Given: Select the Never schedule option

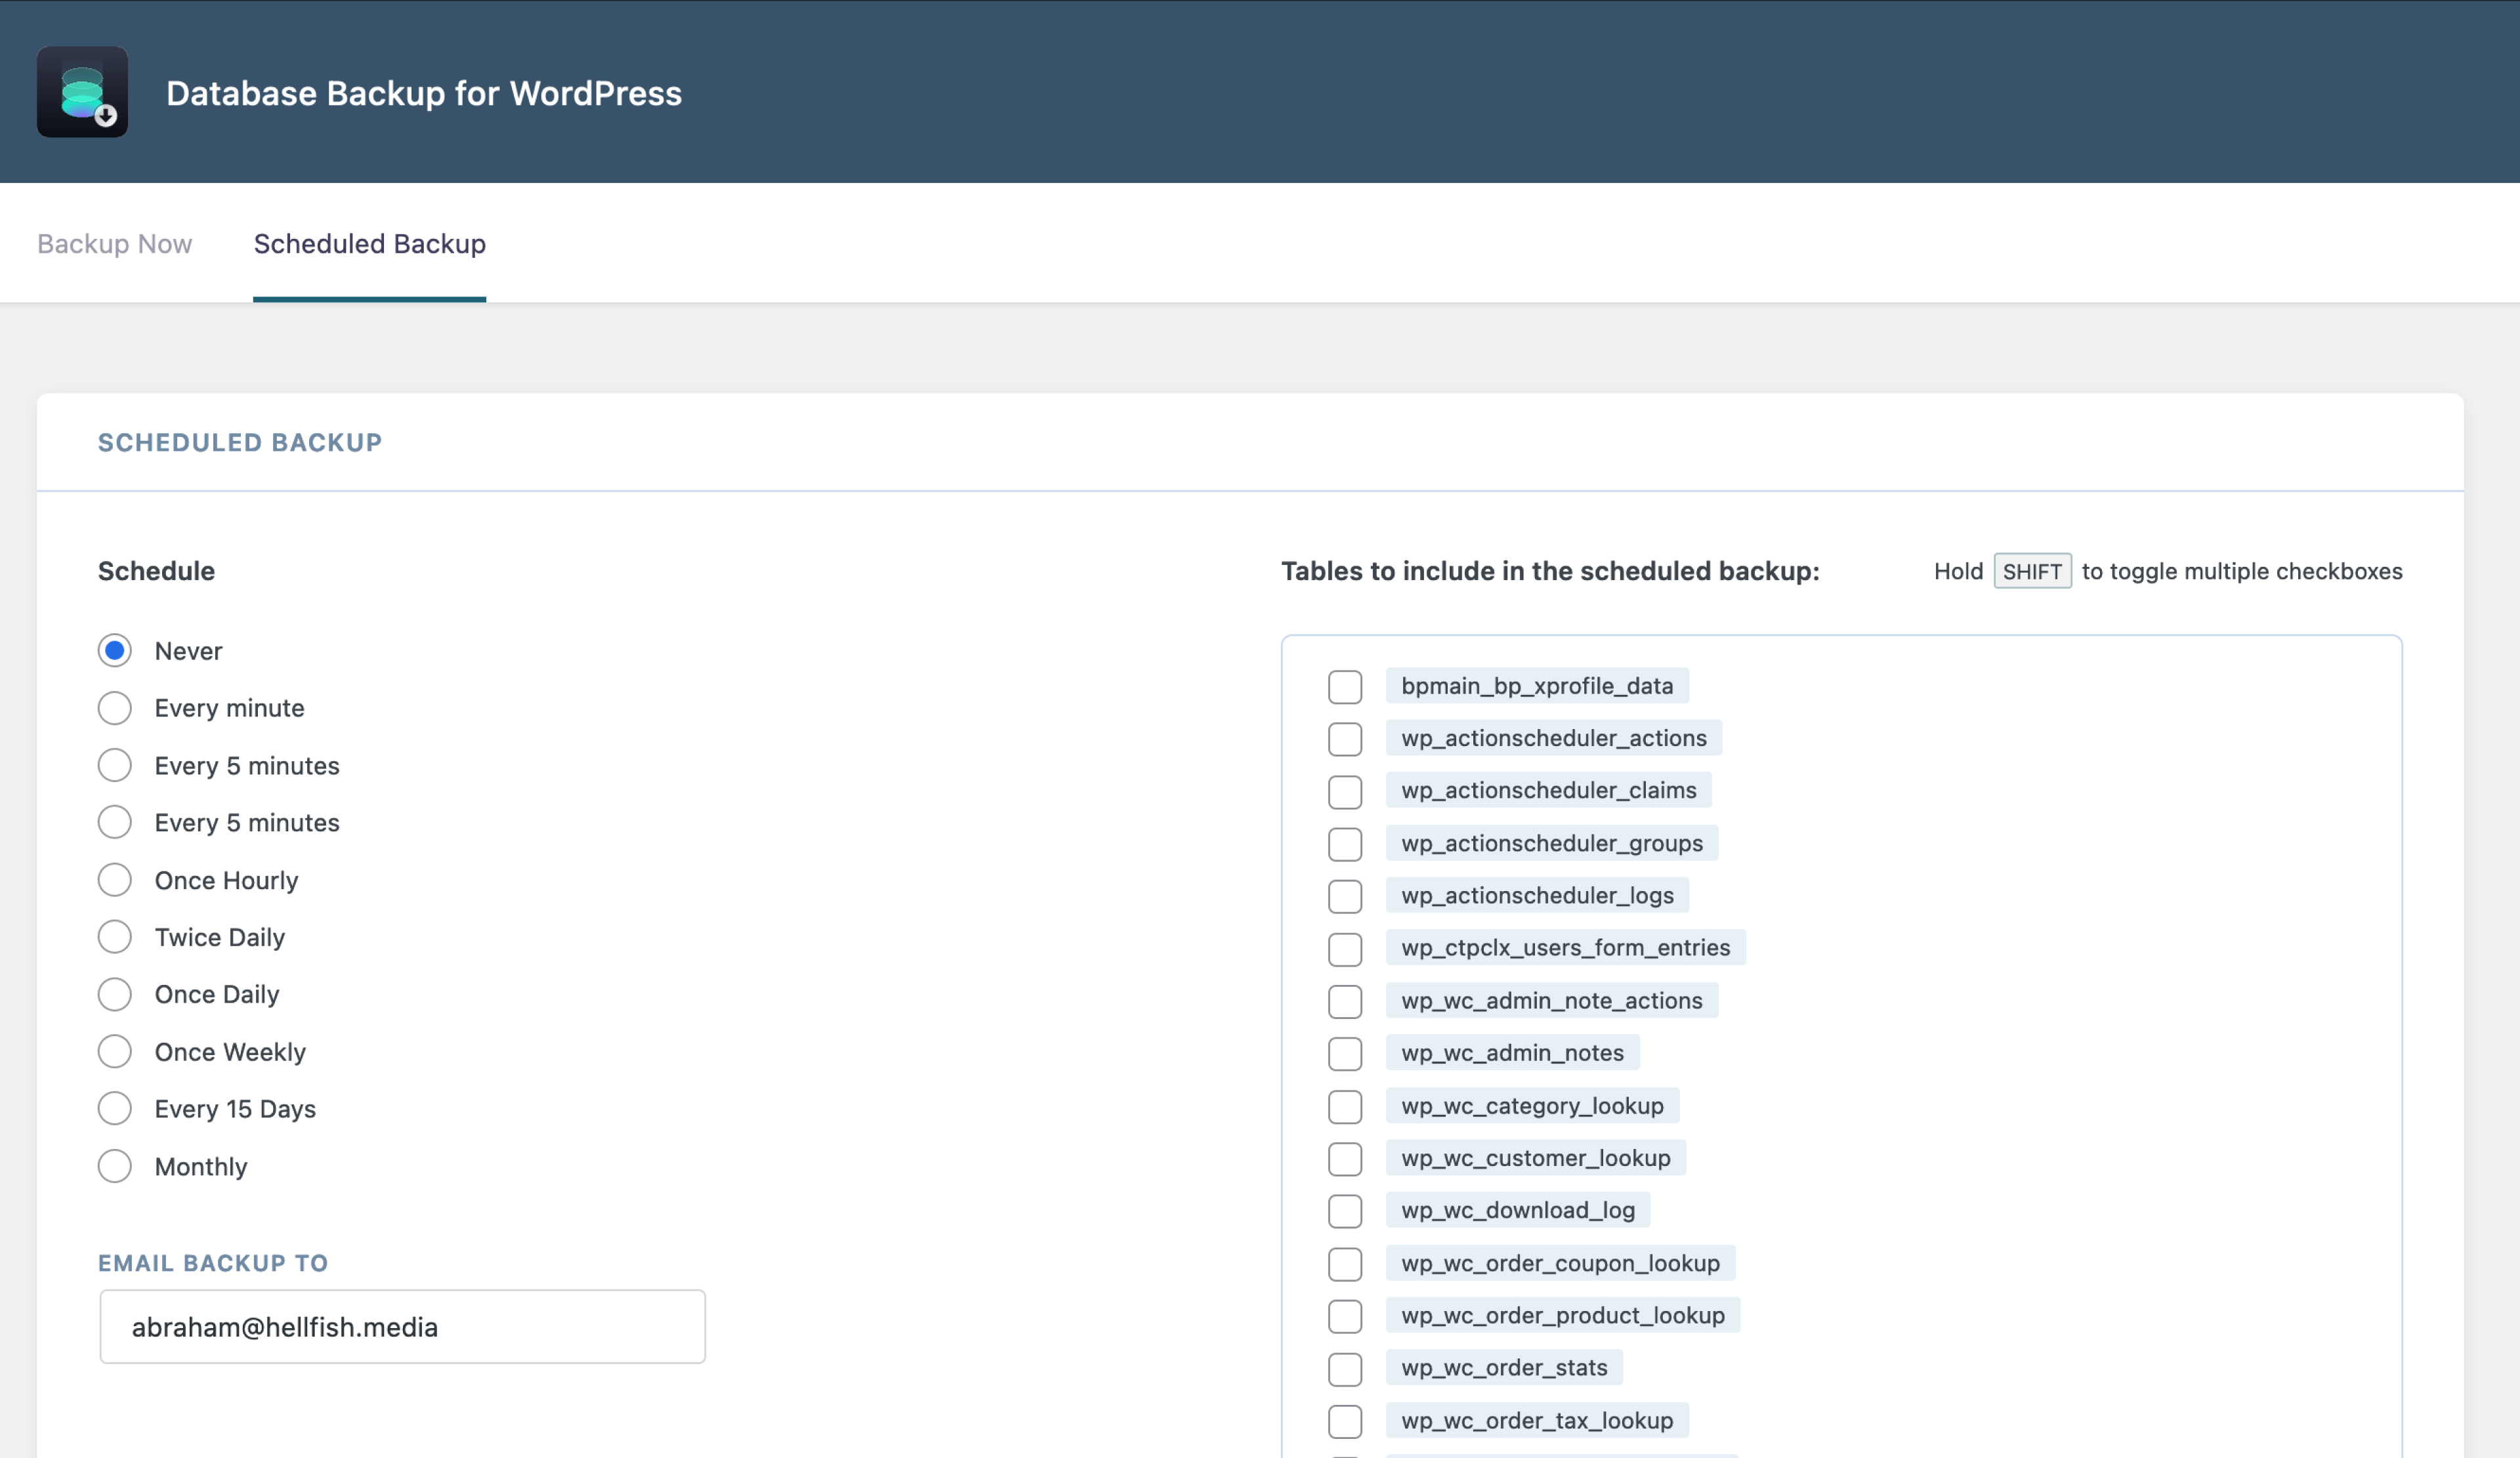Looking at the screenshot, I should click(x=114, y=650).
